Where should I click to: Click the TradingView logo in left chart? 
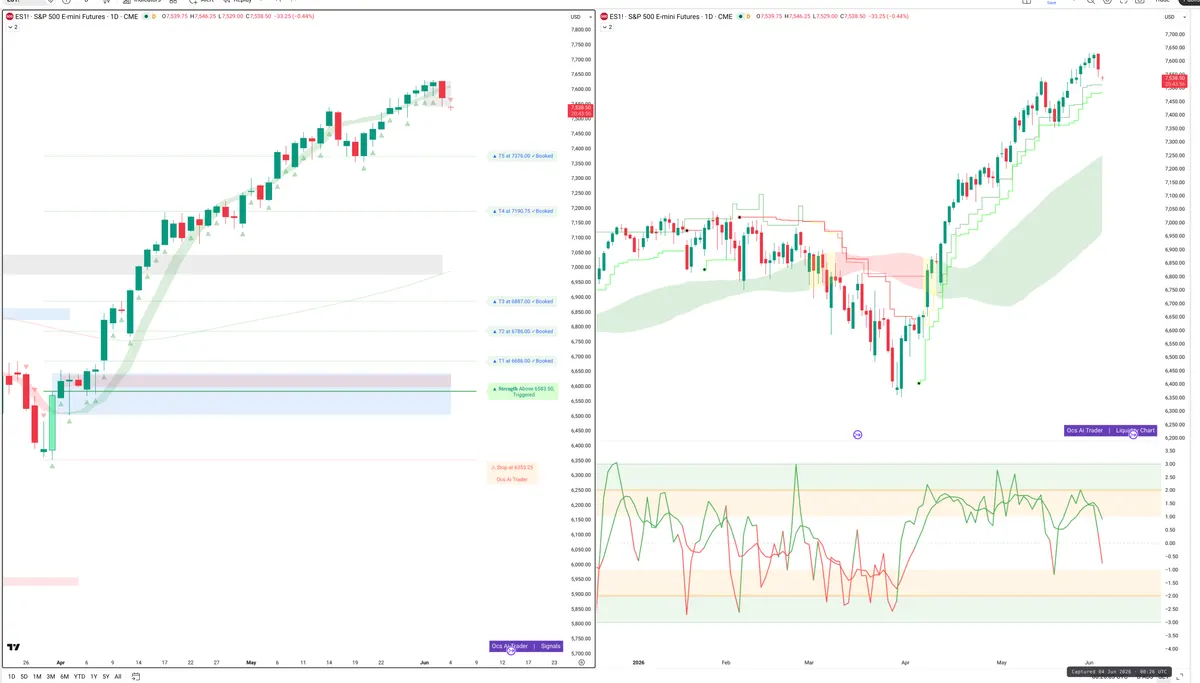click(14, 648)
